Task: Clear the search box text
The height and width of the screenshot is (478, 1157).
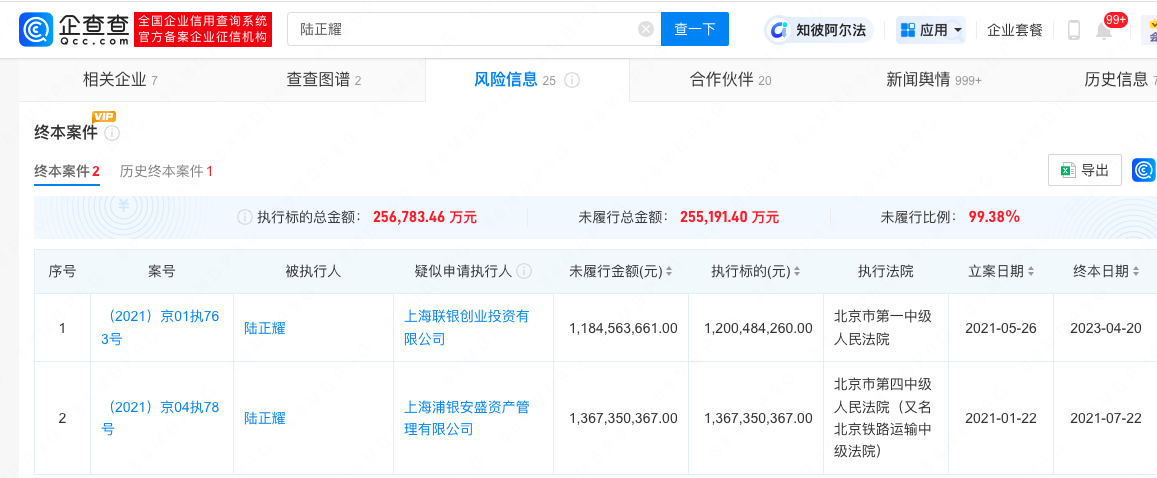Action: (x=646, y=29)
